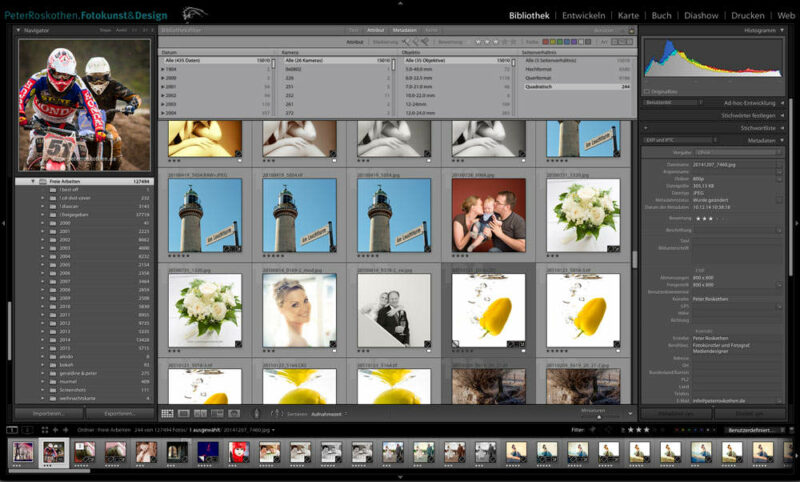Filter by flagged status in library filter
The width and height of the screenshot is (800, 482).
[406, 42]
